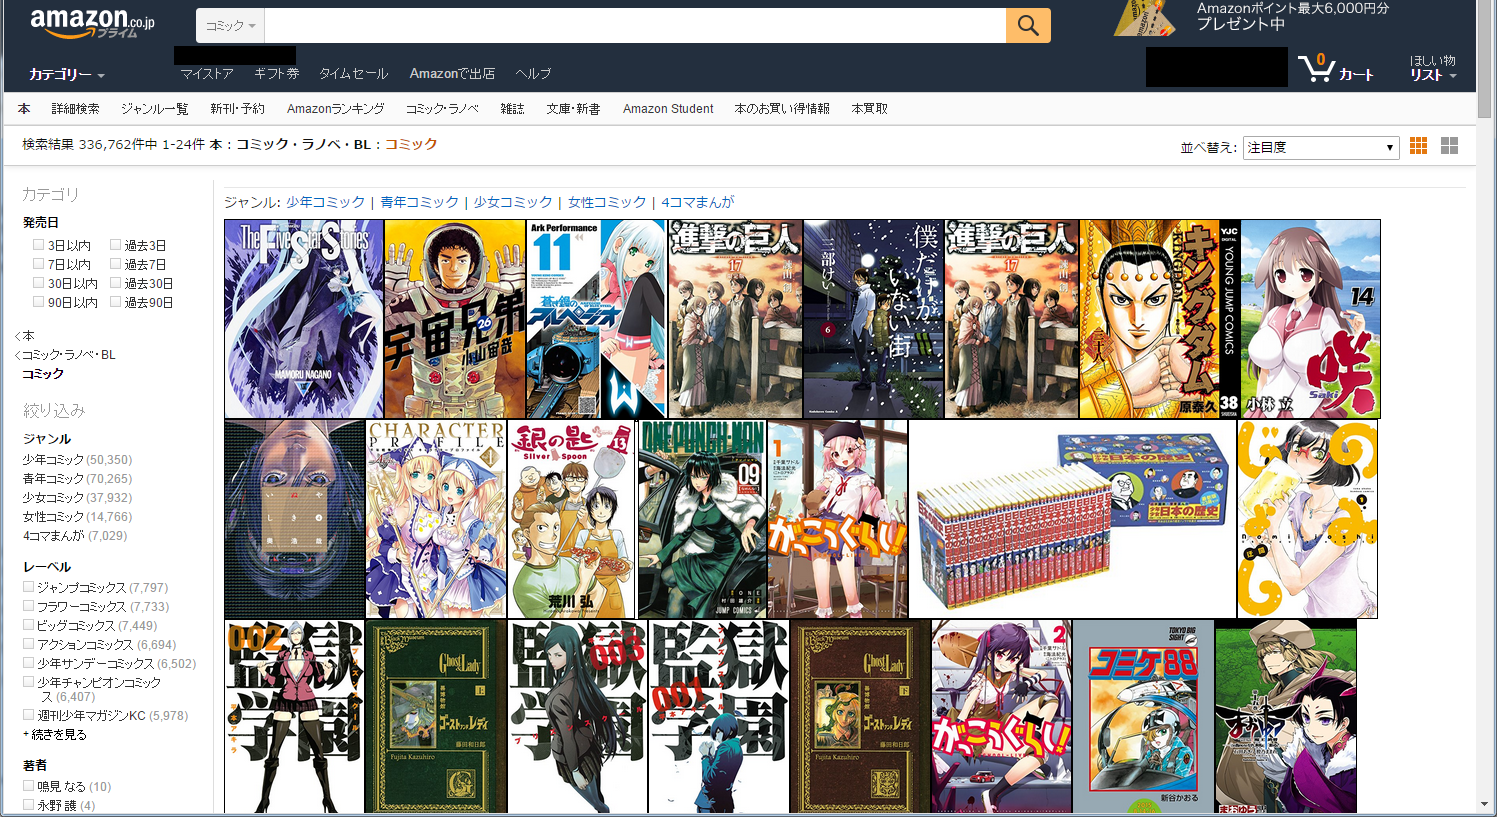Screen dimensions: 1497x817
Task: Open the Ark Performance volume 11 cover
Action: (x=596, y=319)
